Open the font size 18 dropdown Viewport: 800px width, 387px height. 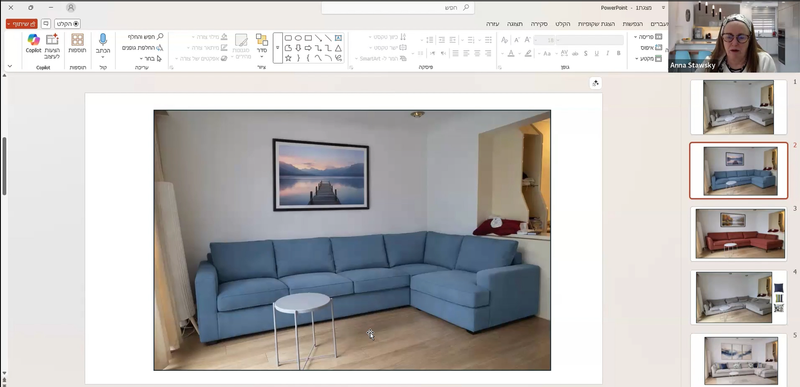tap(544, 40)
